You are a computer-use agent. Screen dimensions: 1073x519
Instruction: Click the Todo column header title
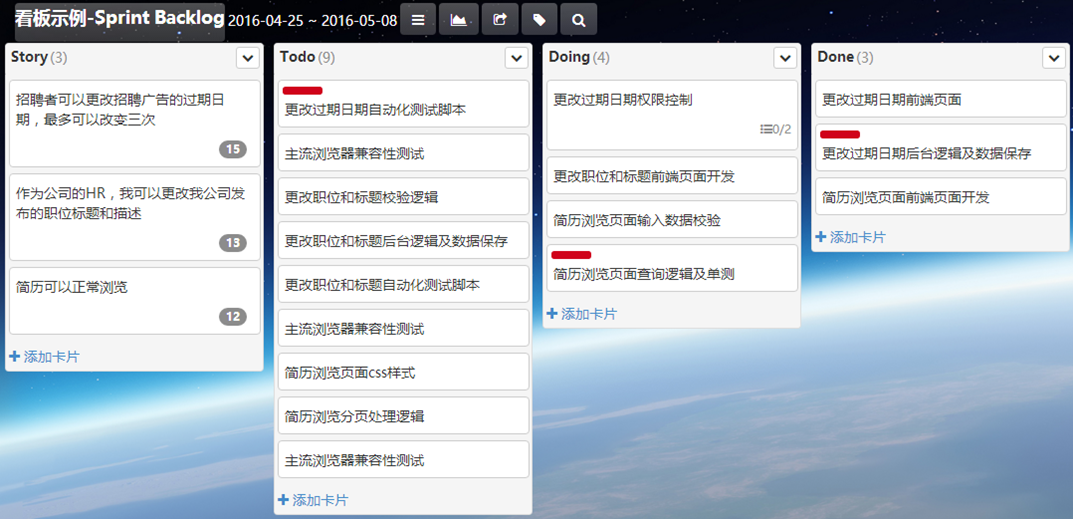298,58
